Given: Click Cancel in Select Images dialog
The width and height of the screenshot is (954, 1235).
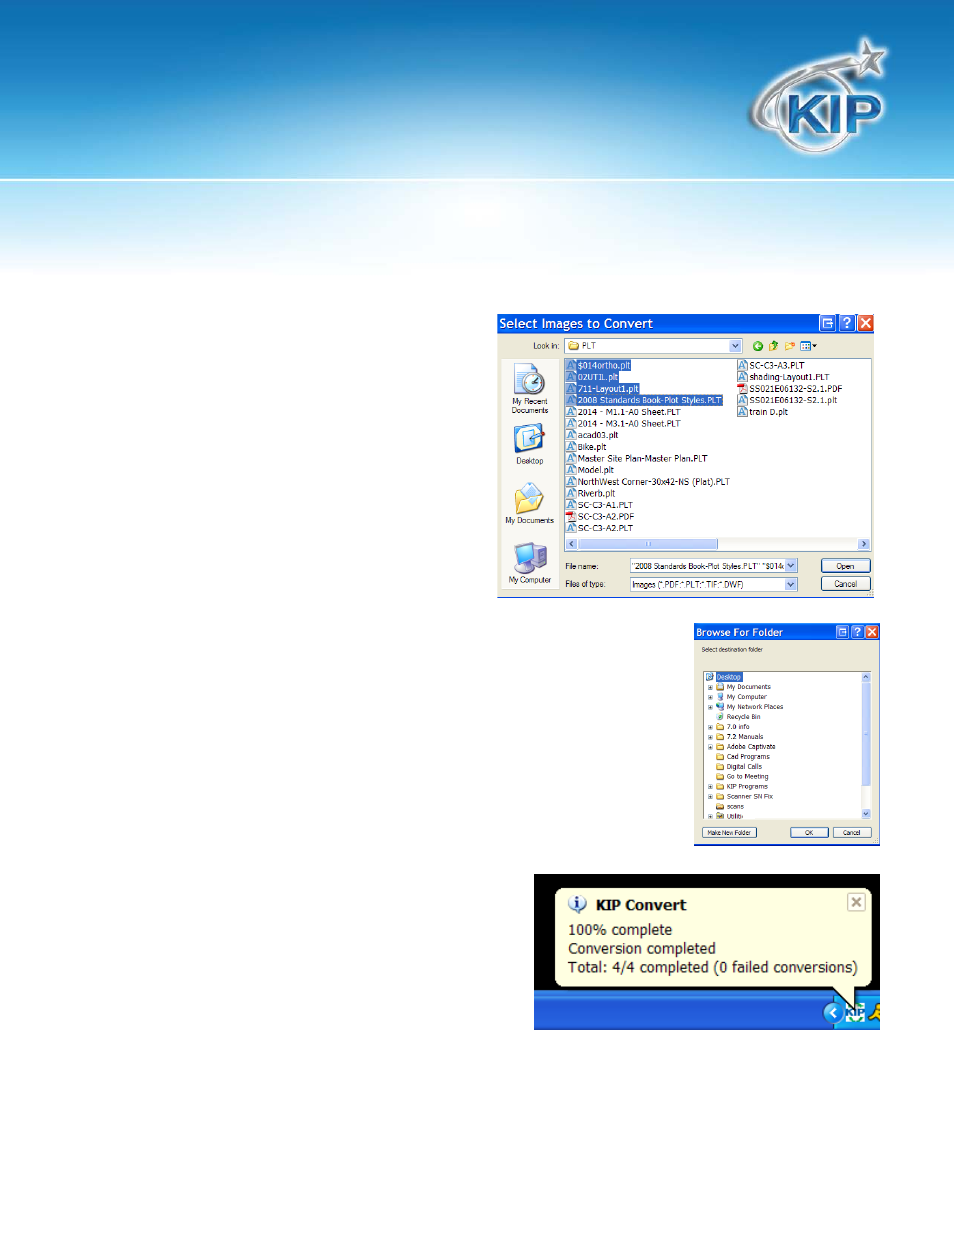Looking at the screenshot, I should coord(846,584).
